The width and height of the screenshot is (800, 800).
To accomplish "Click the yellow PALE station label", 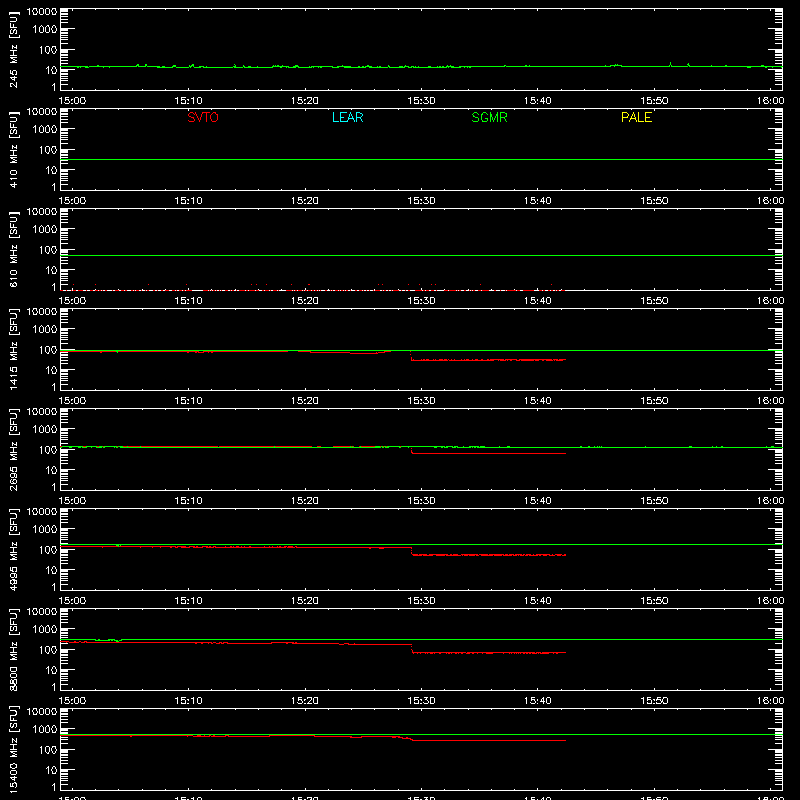I will pyautogui.click(x=636, y=117).
